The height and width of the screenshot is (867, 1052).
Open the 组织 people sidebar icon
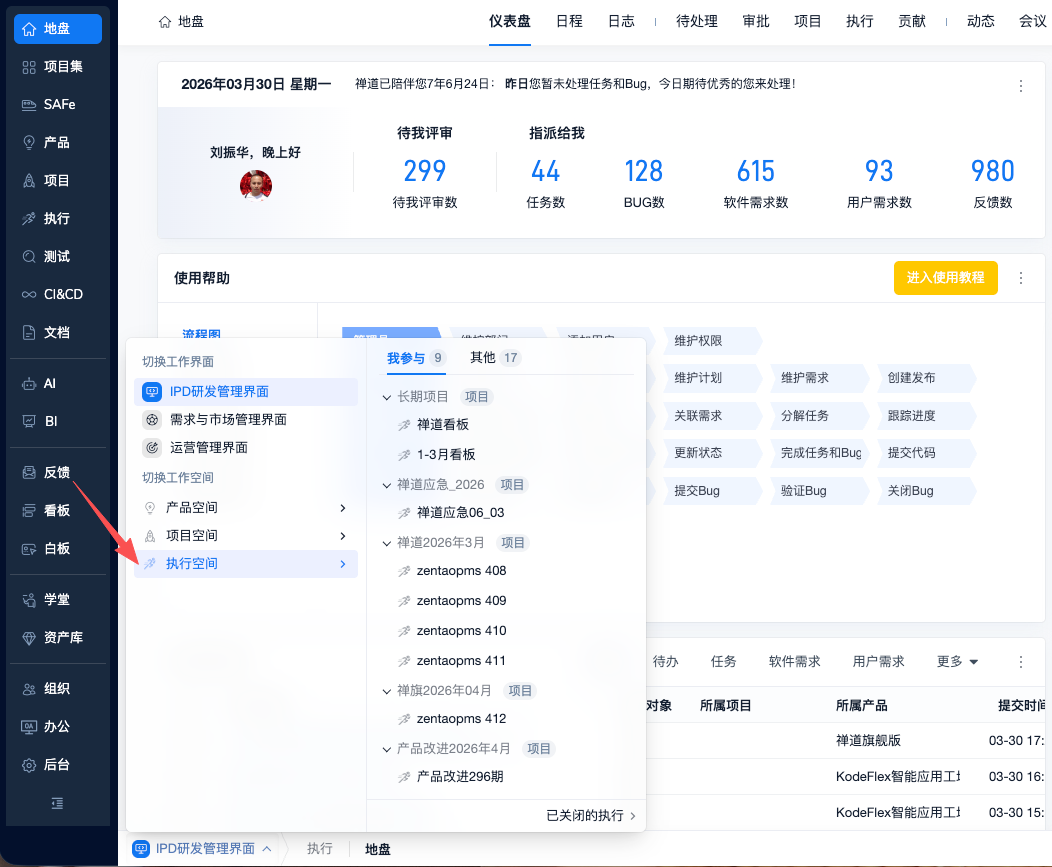coord(29,689)
